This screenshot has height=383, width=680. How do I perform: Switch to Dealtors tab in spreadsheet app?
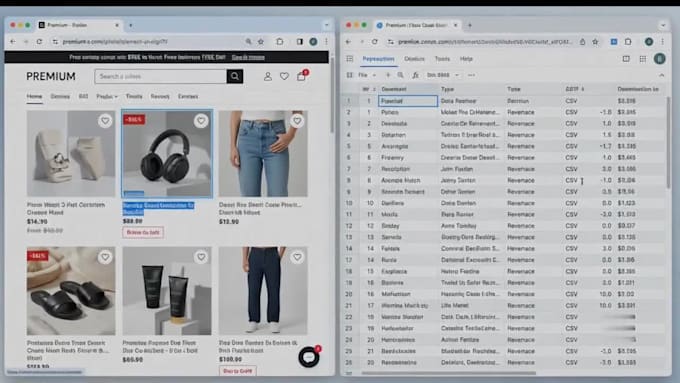click(x=414, y=59)
